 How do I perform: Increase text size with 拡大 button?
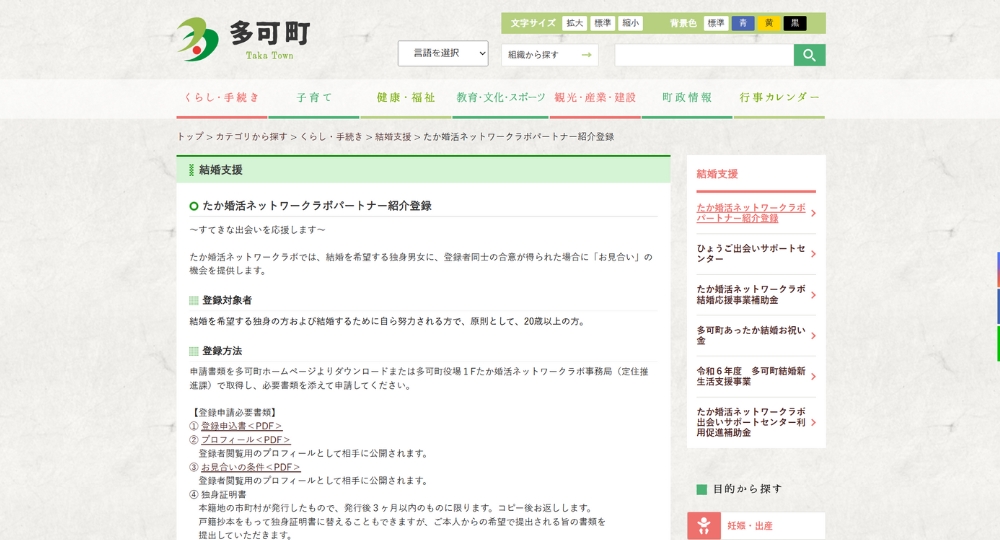coord(575,23)
